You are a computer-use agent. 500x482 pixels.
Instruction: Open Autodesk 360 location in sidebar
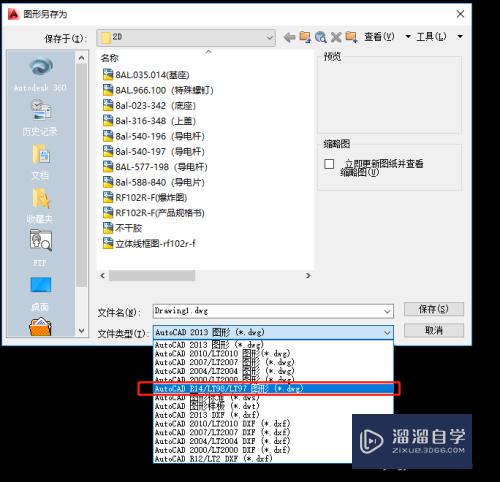coord(40,74)
